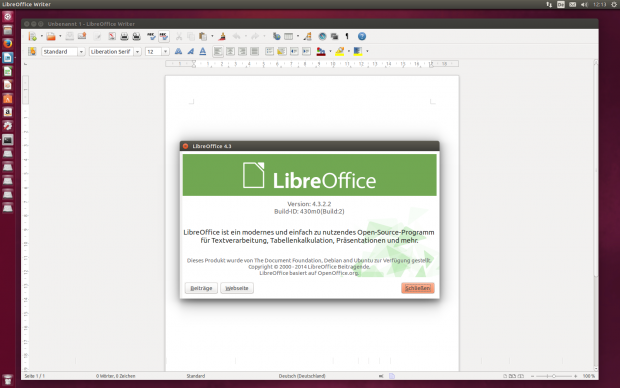Viewport: 620px width, 388px height.
Task: Click the Undo arrow
Action: (236, 36)
